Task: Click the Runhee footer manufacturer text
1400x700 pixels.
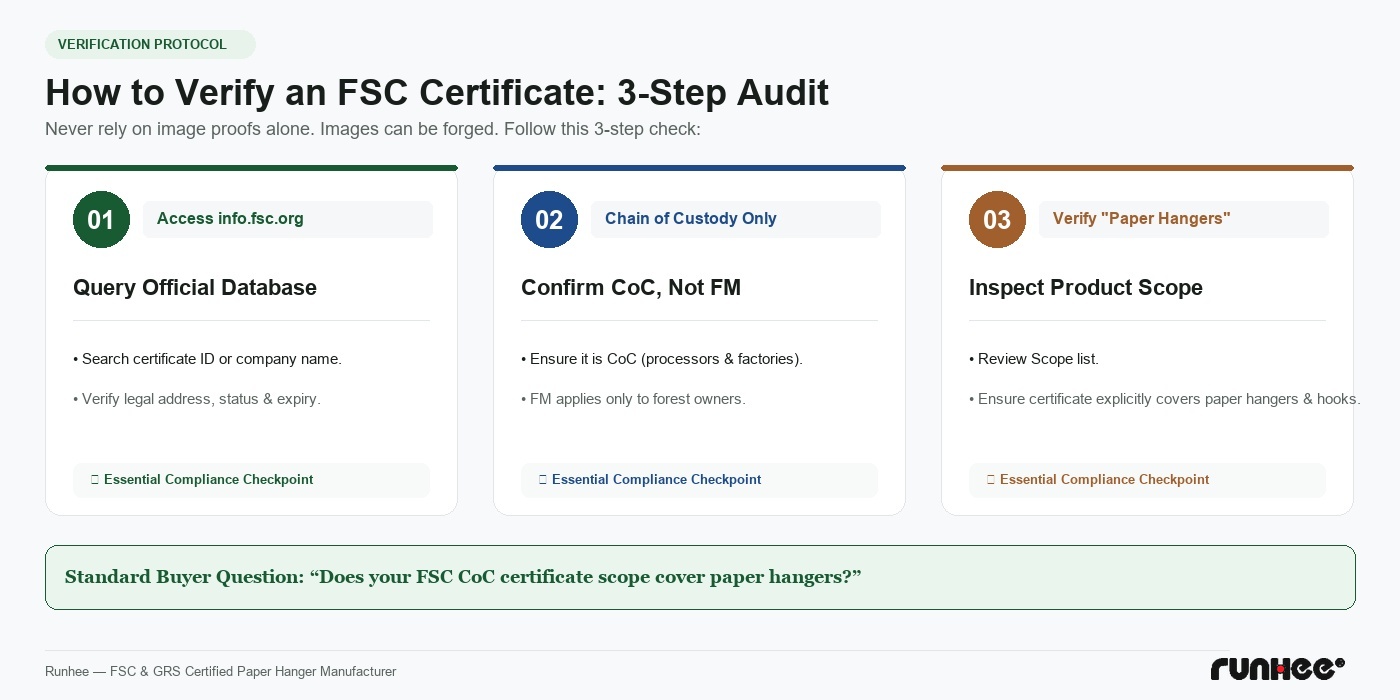Action: (221, 672)
